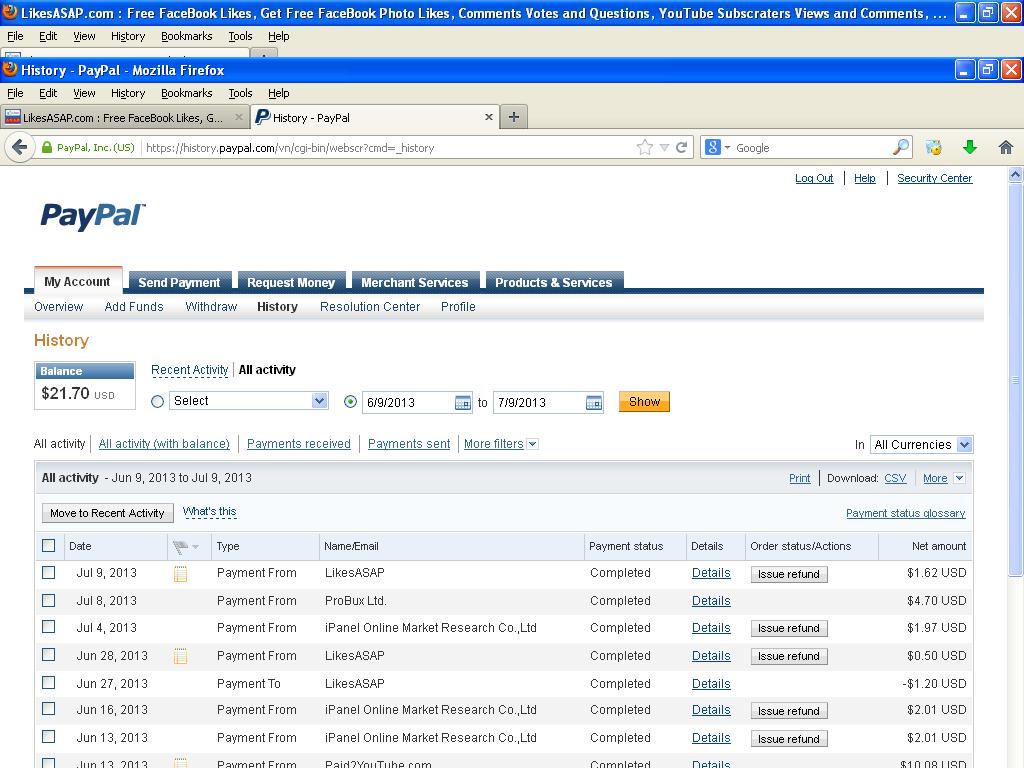Click the What's this link
1024x768 pixels.
point(209,511)
